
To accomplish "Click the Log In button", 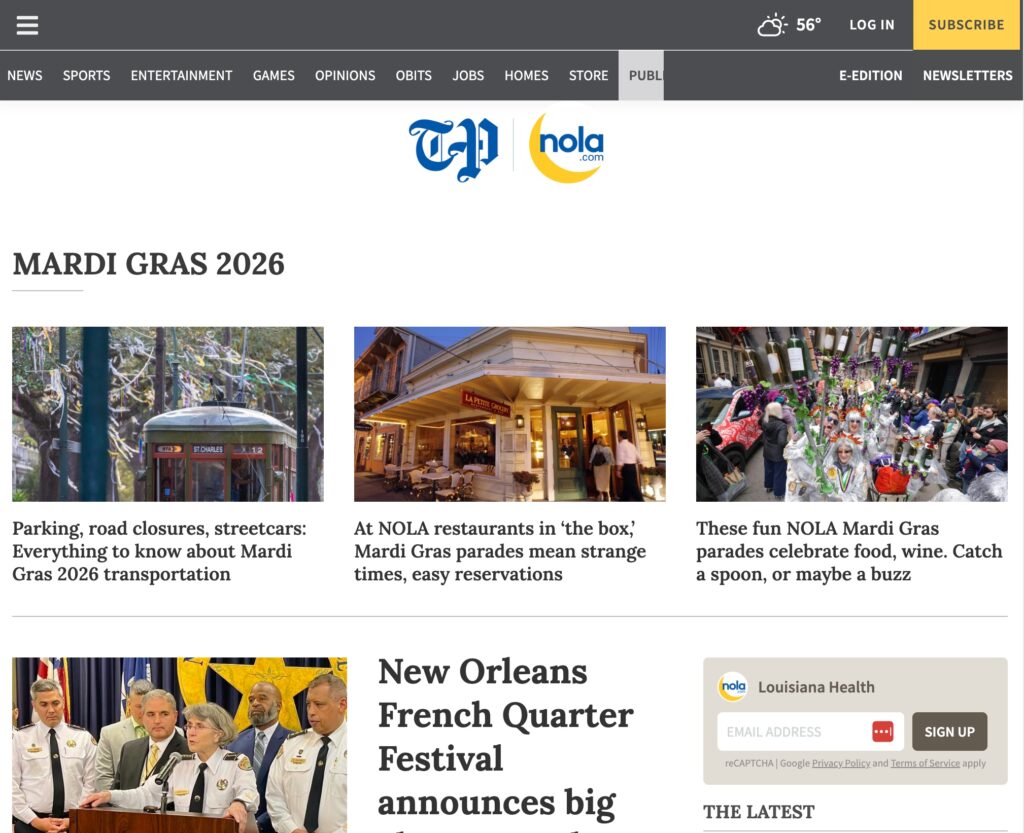I will 871,25.
